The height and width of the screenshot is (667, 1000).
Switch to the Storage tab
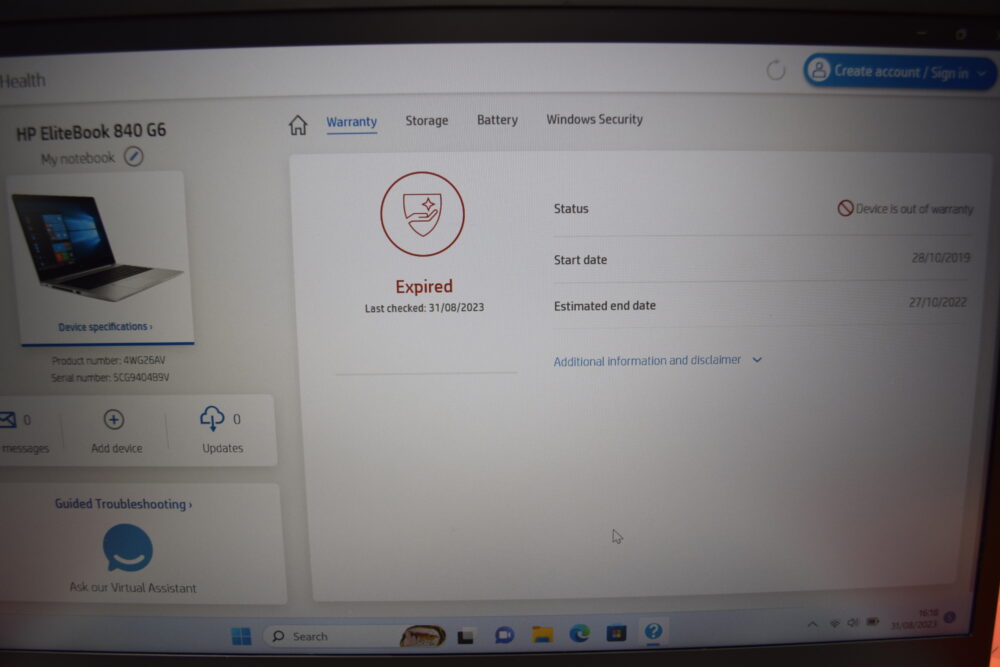[427, 121]
